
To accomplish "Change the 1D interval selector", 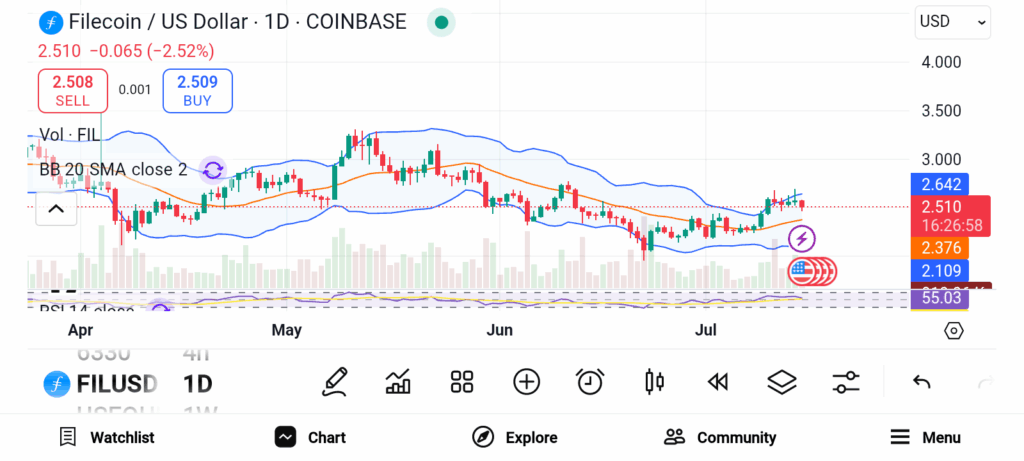I will 198,383.
